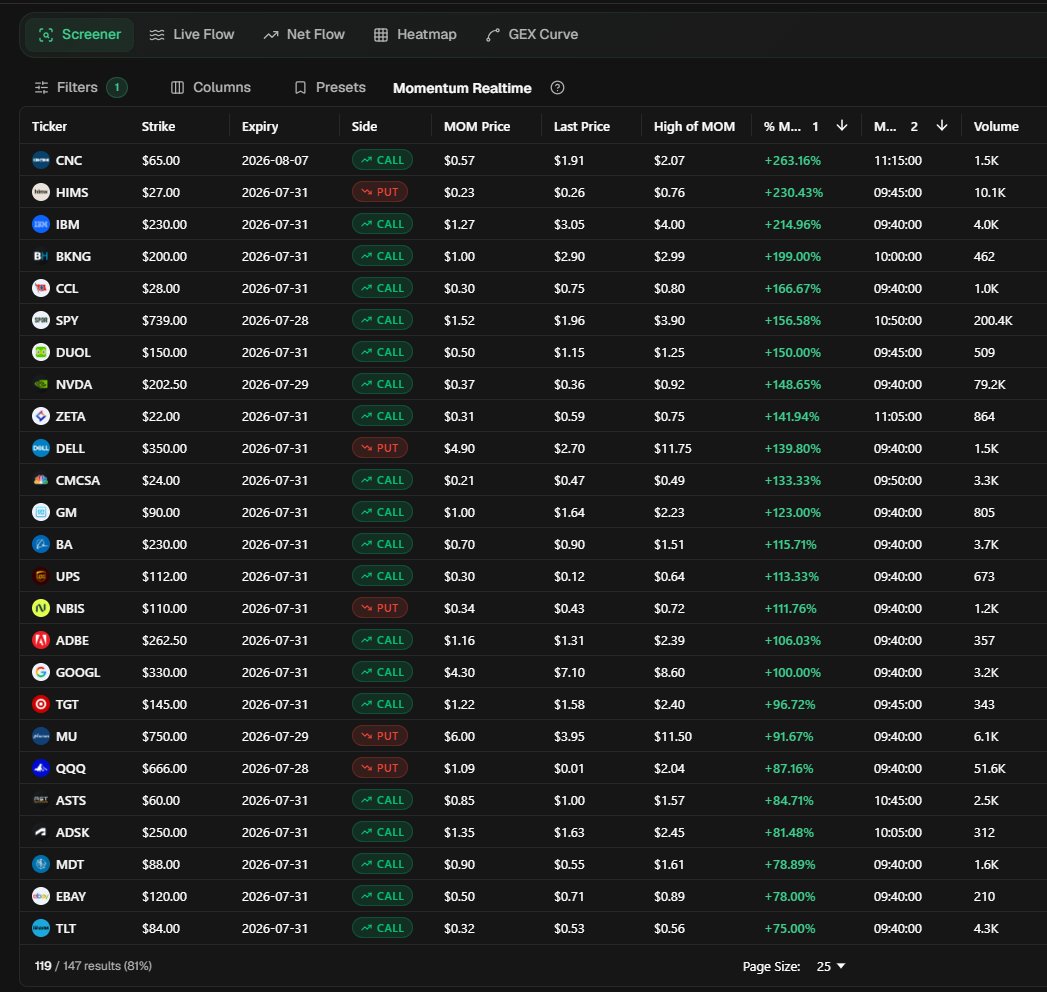Open the Page Size dropdown
The height and width of the screenshot is (992, 1047).
point(831,966)
